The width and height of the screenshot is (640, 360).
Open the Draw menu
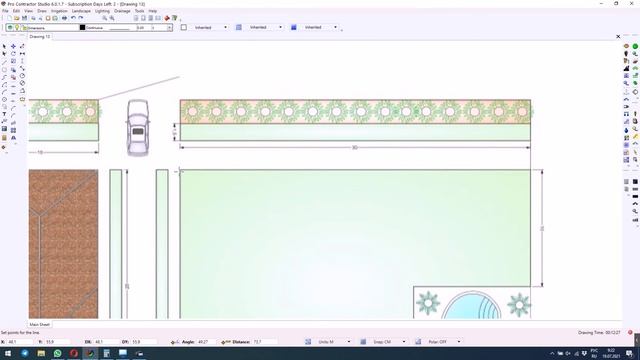pyautogui.click(x=42, y=11)
